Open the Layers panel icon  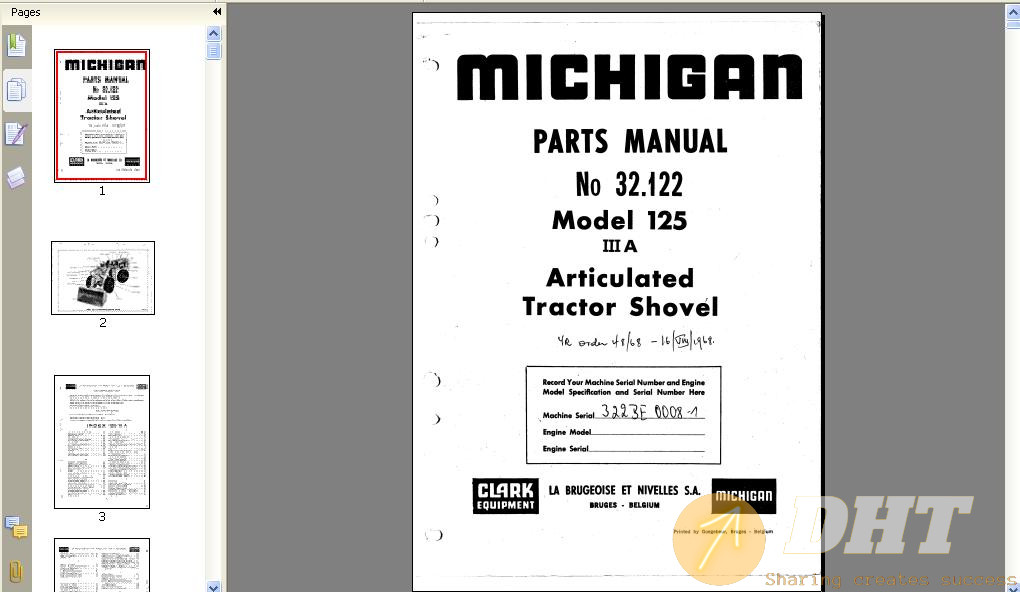16,177
